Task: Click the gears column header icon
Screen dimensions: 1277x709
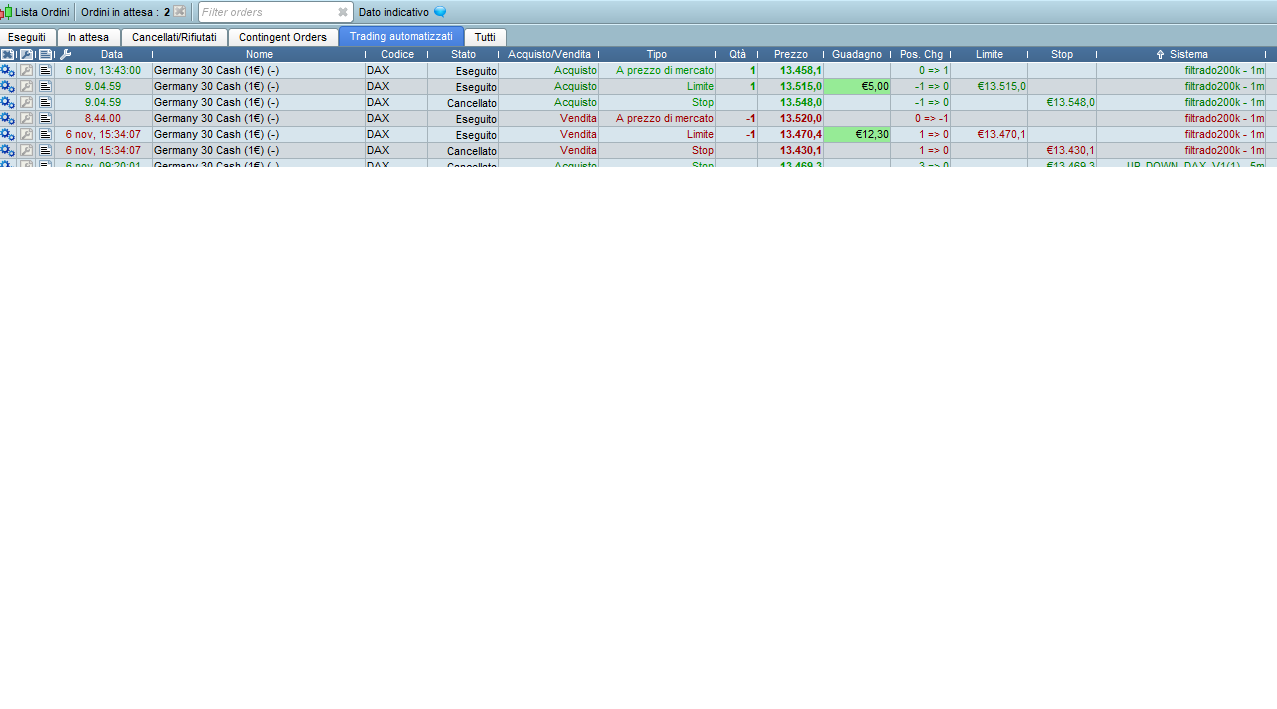Action: coord(8,55)
